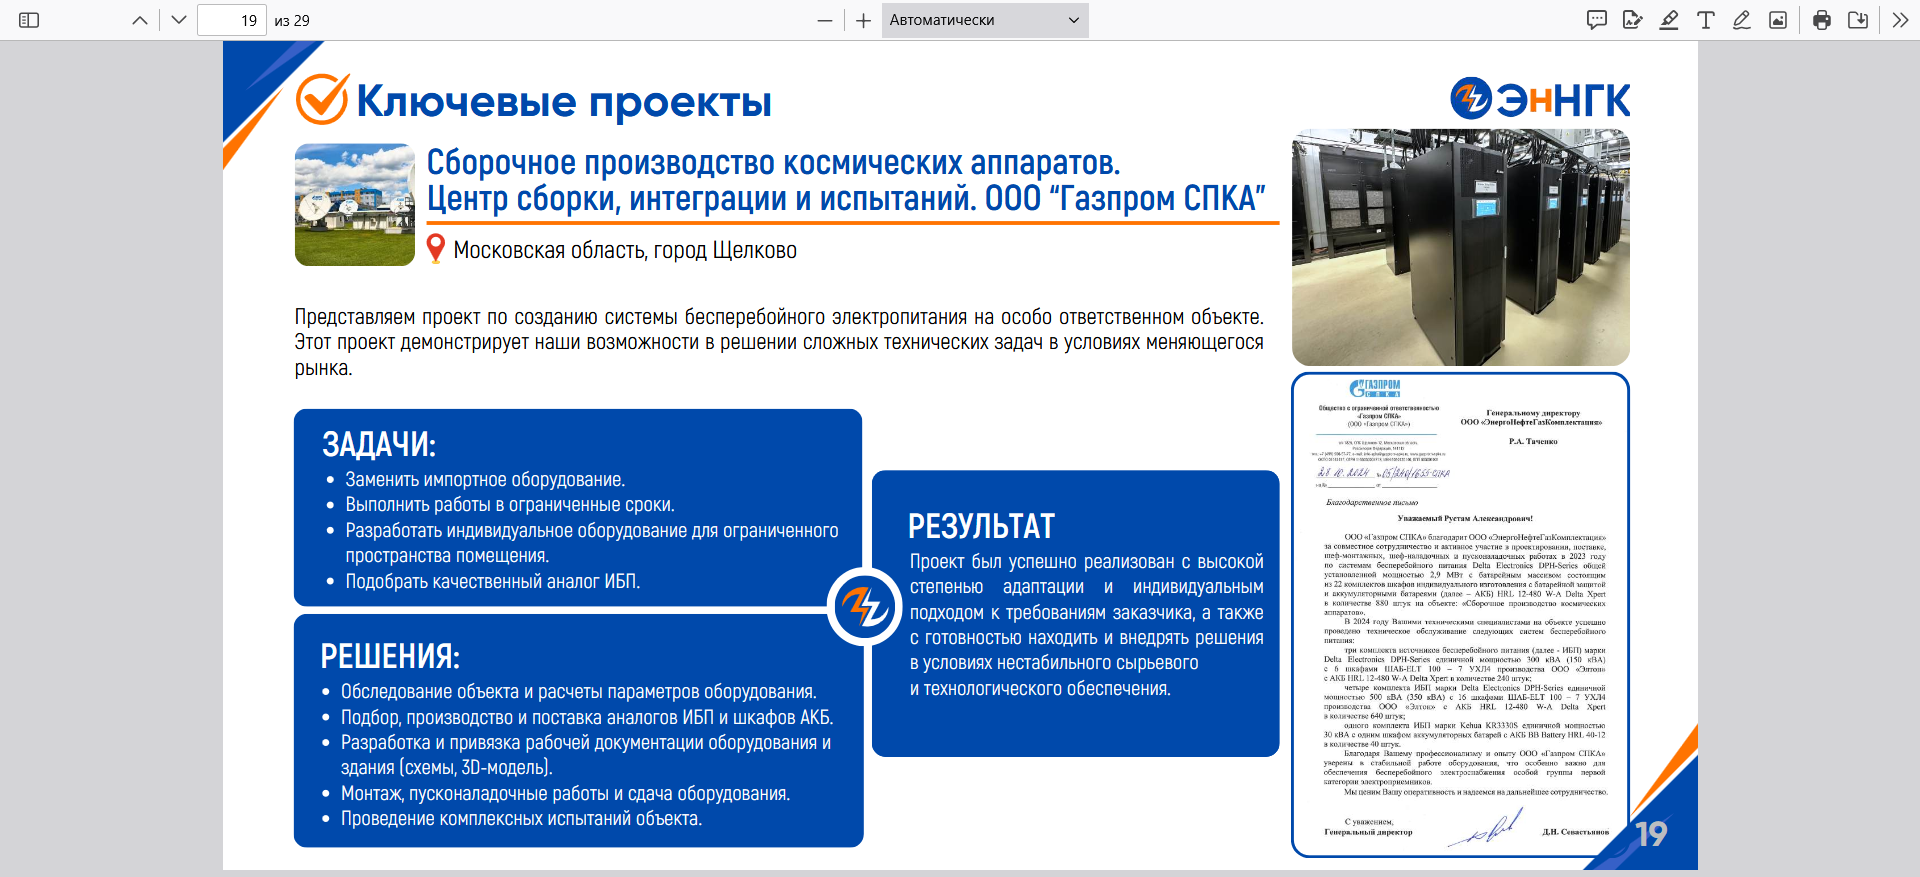Click the round lightning emblem between the blue boxes
Viewport: 1920px width, 877px height.
[865, 606]
